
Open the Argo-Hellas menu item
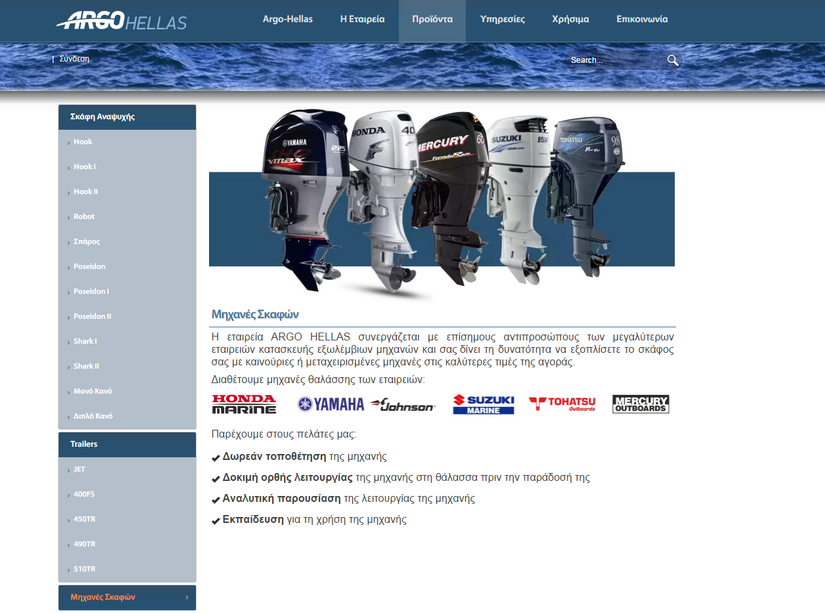(x=287, y=19)
